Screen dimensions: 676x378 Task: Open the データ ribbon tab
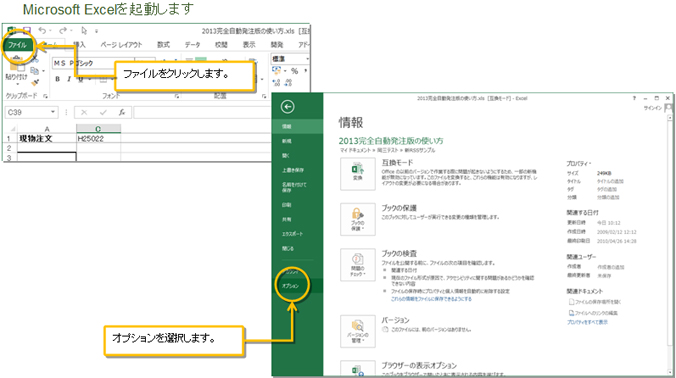point(192,45)
